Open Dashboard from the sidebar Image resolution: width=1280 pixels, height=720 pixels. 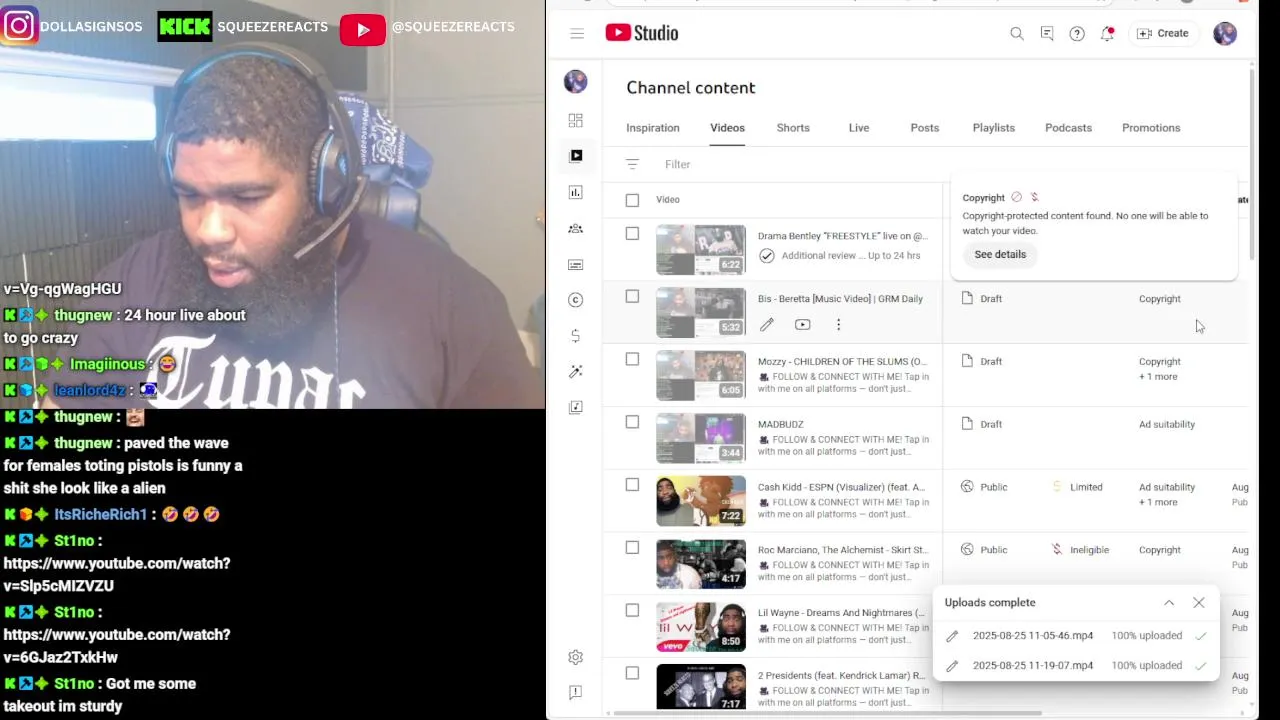[x=576, y=121]
